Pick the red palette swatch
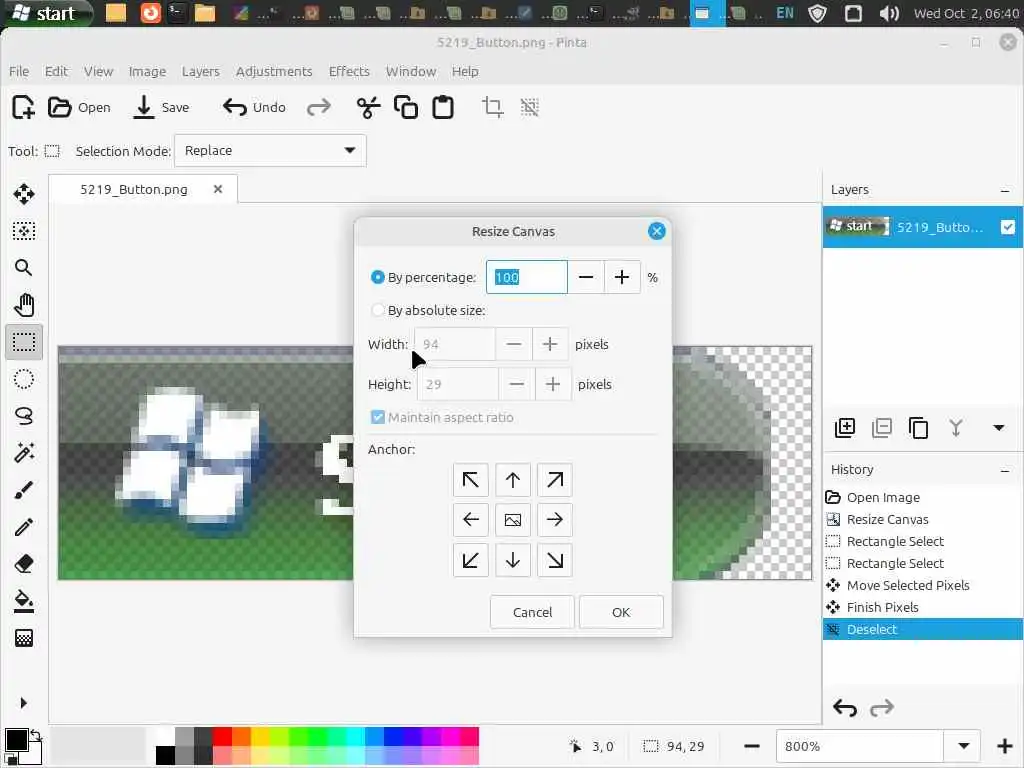The image size is (1024, 768). coord(222,736)
